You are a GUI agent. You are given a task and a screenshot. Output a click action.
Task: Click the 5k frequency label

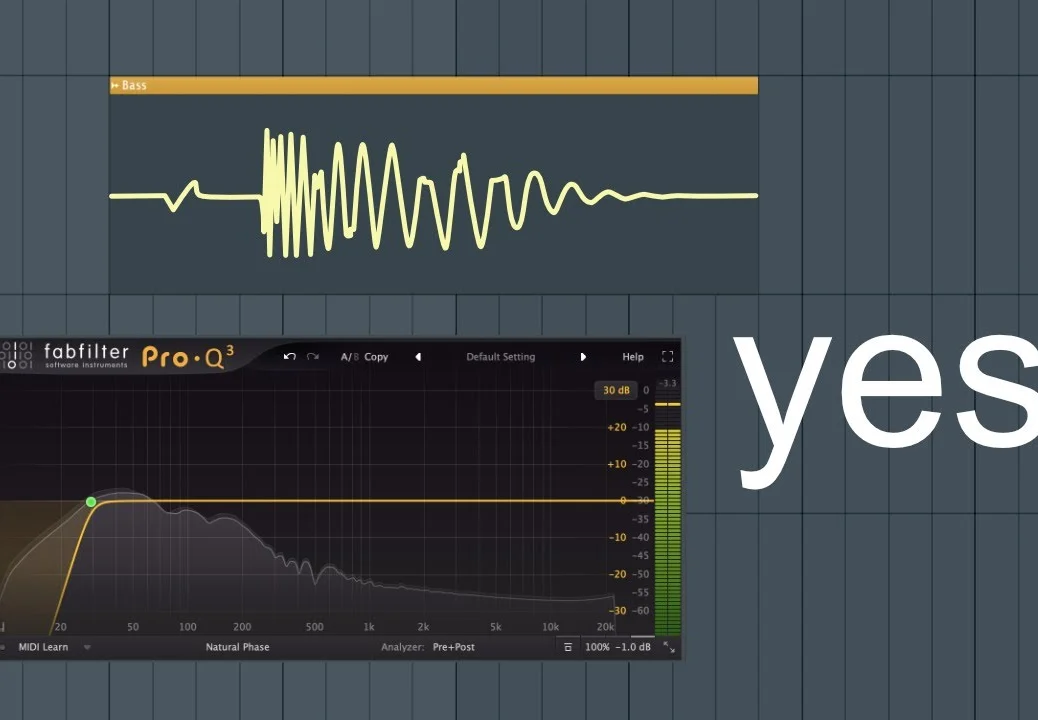[x=496, y=627]
